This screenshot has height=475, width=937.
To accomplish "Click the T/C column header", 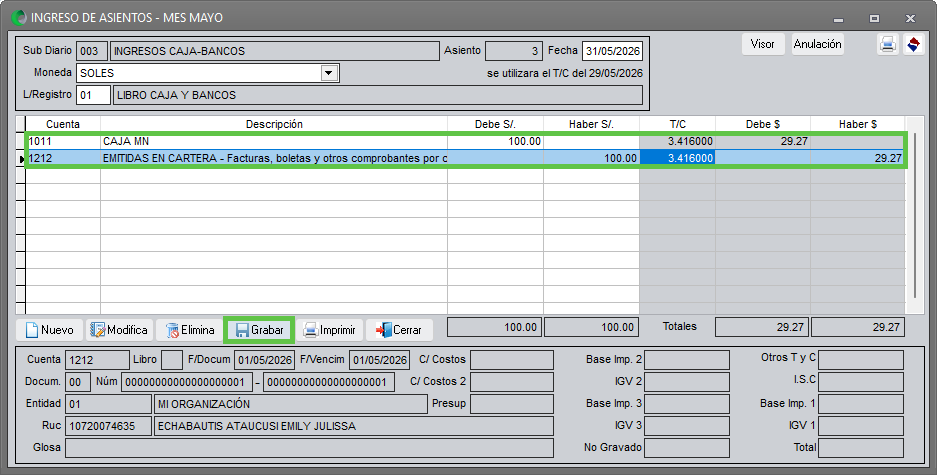I will click(x=678, y=124).
